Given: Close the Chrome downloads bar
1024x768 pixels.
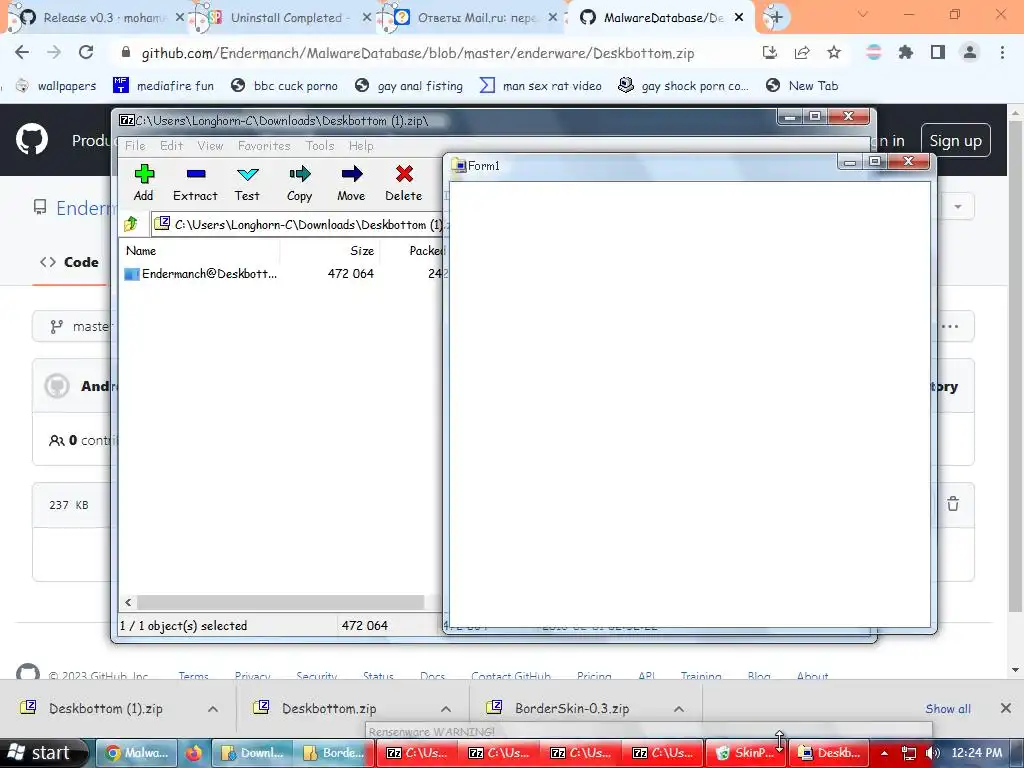Looking at the screenshot, I should tap(1006, 709).
